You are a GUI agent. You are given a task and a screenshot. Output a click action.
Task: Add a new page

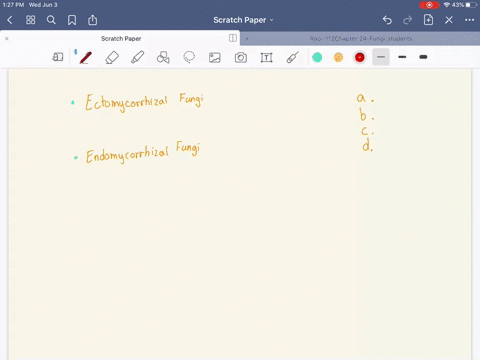pos(428,20)
